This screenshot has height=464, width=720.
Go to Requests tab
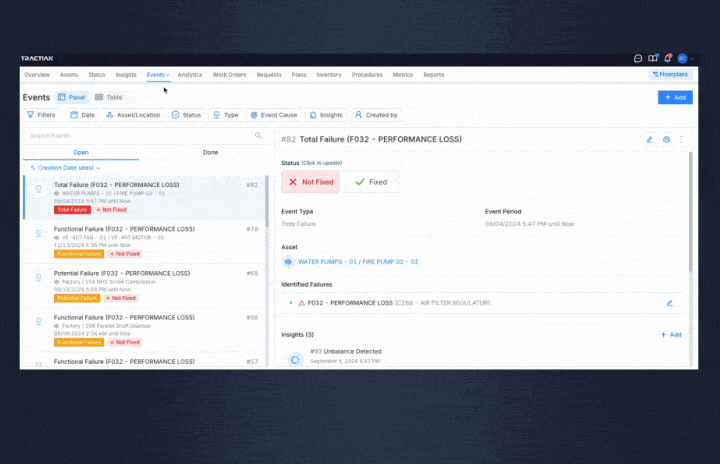(x=269, y=75)
